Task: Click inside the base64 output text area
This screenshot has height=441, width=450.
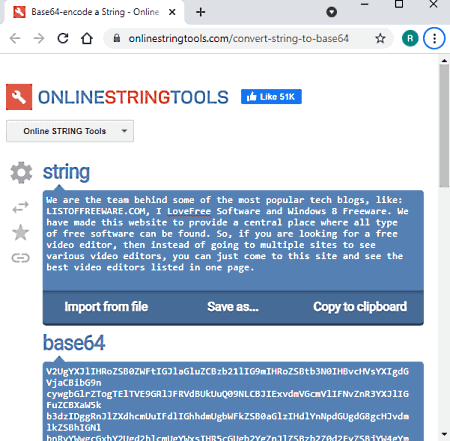Action: coord(233,401)
